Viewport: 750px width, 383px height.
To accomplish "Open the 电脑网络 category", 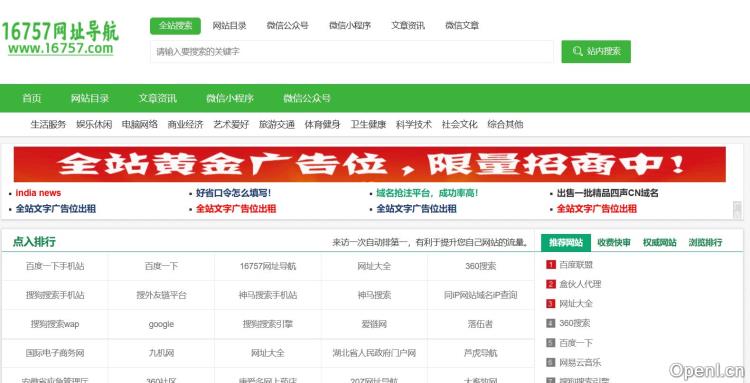I will pos(140,125).
